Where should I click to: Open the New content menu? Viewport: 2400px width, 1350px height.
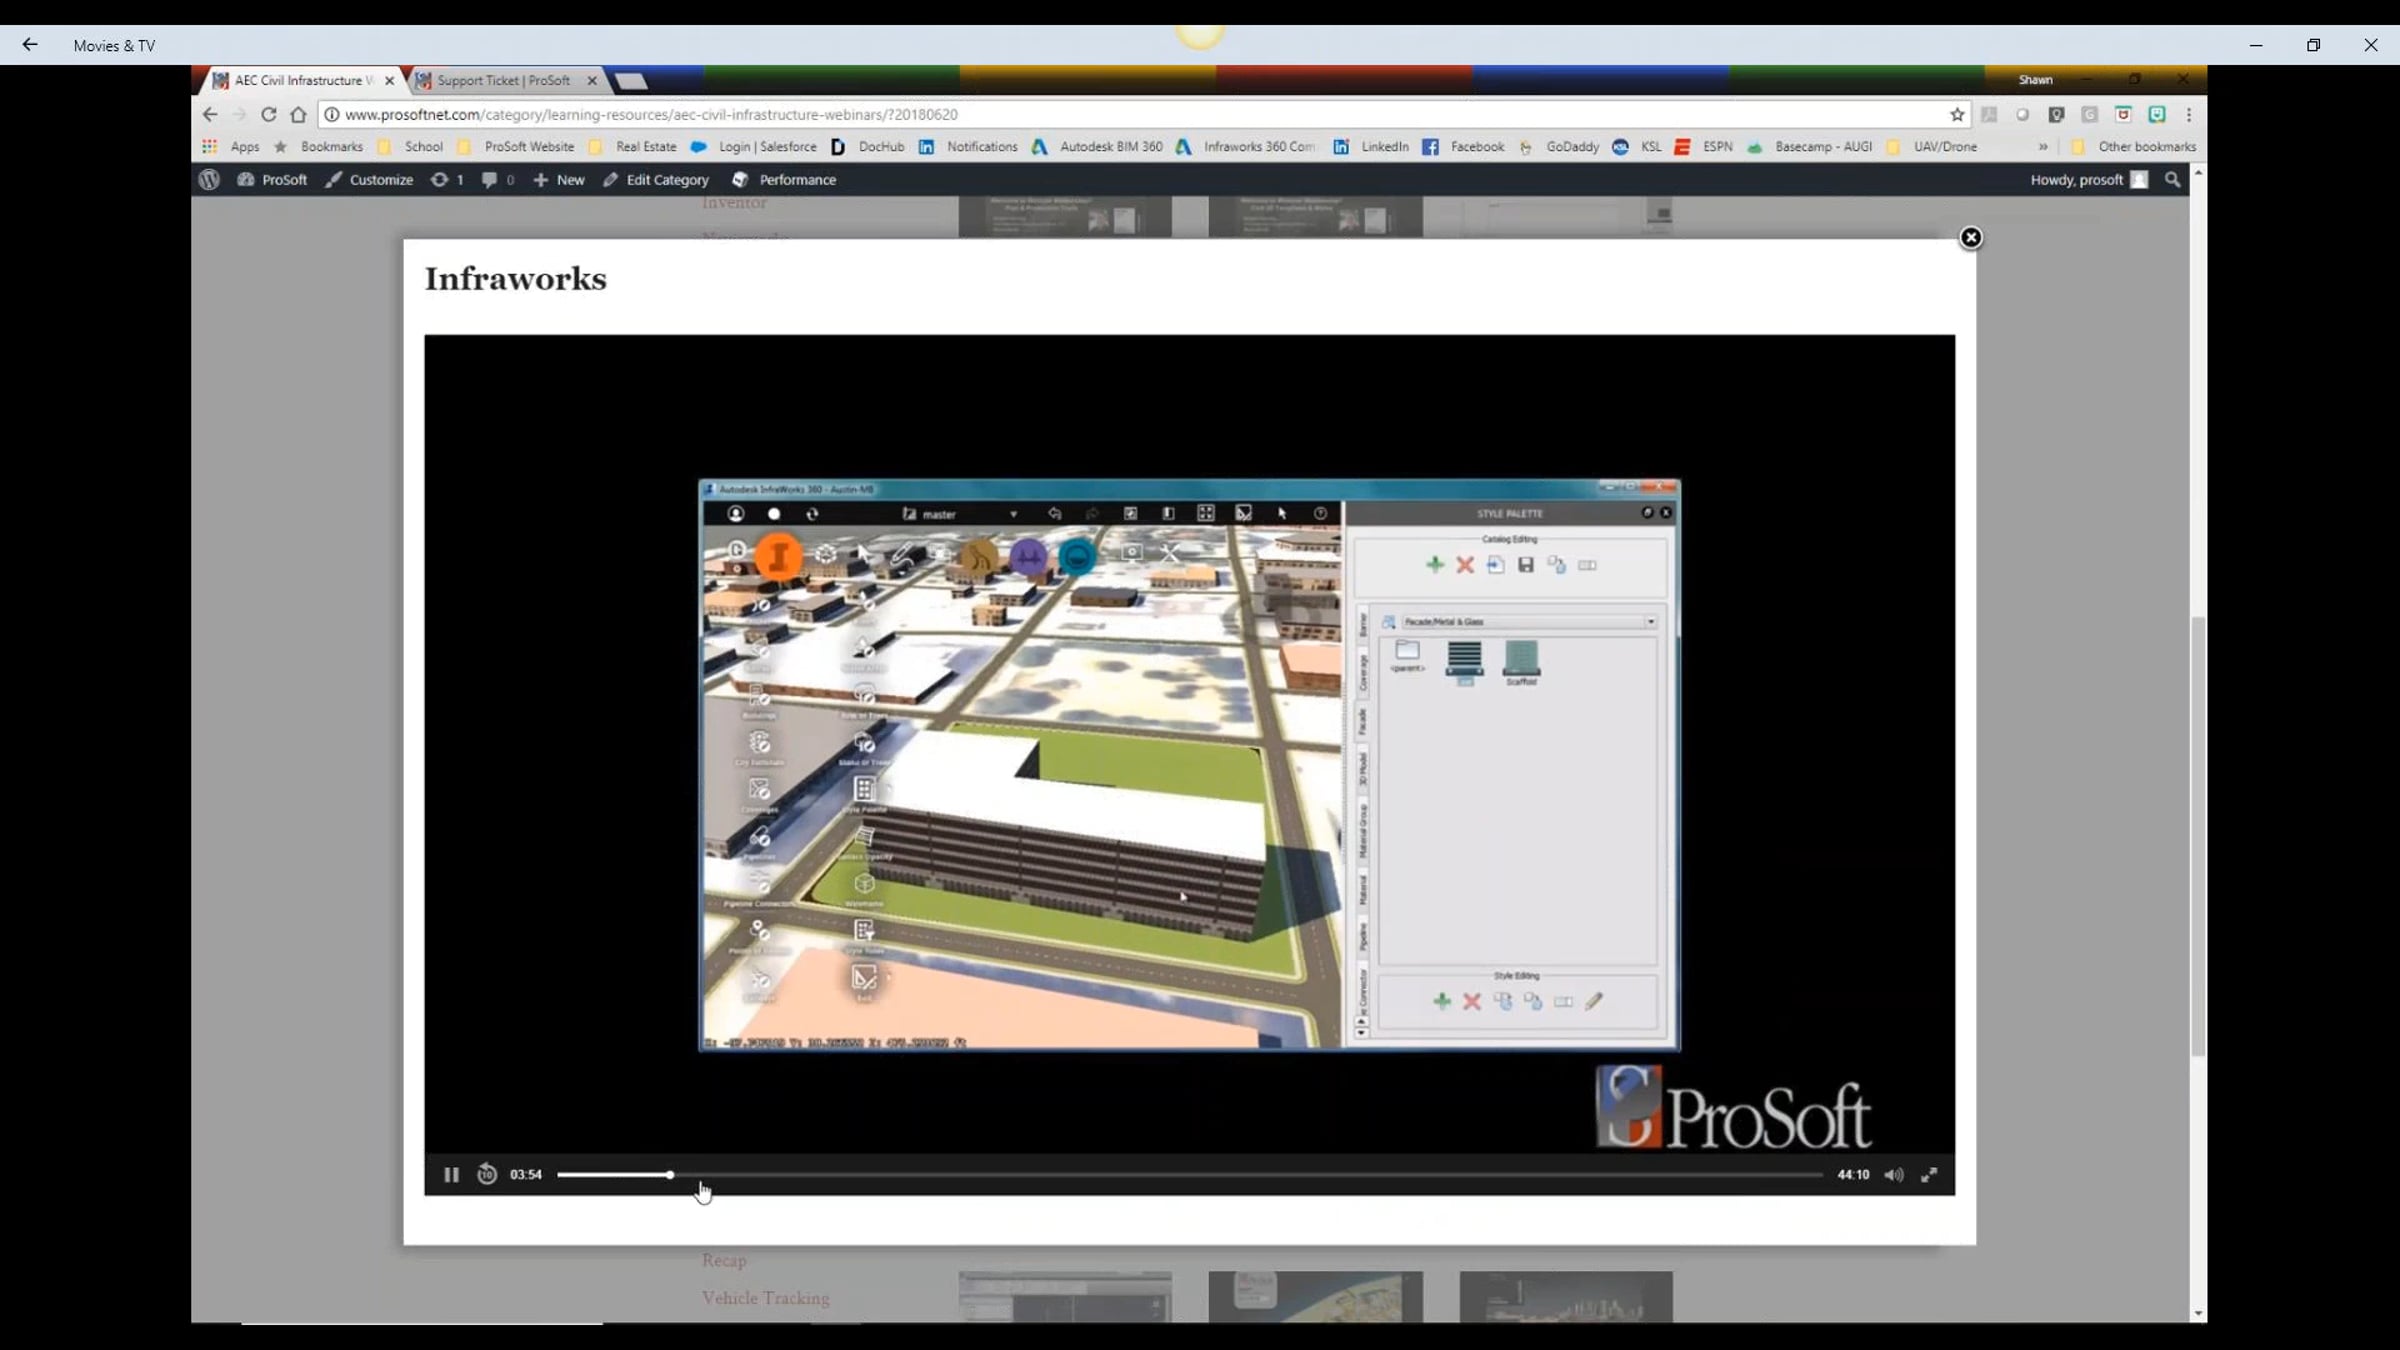click(559, 180)
